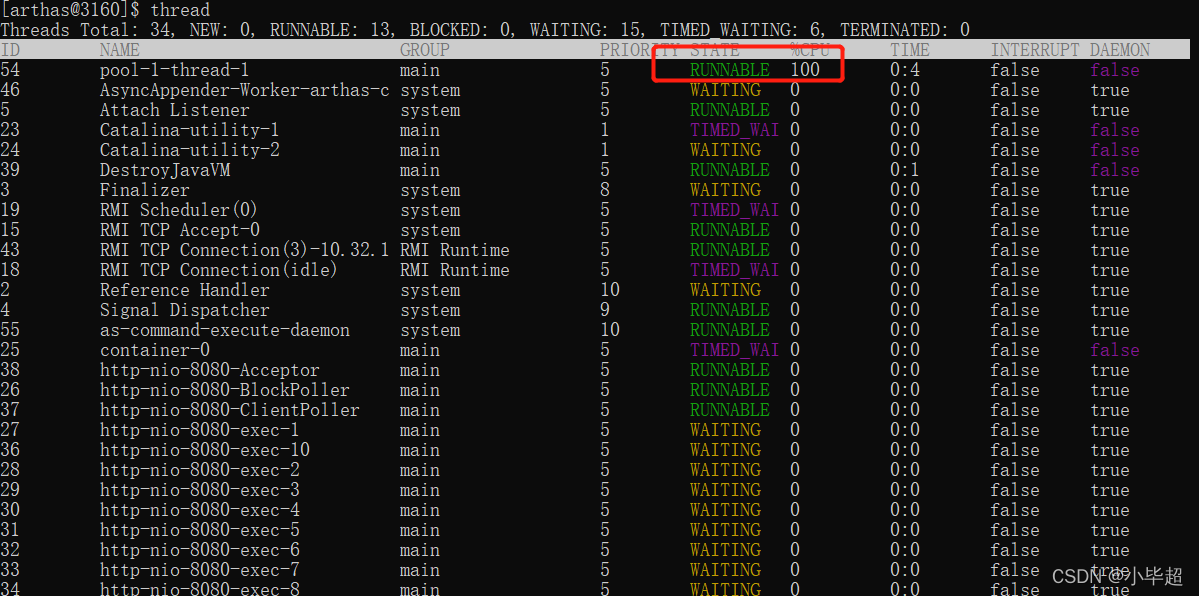Click purple false daemon value of pool-1-thread-1
1199x596 pixels.
point(1114,70)
